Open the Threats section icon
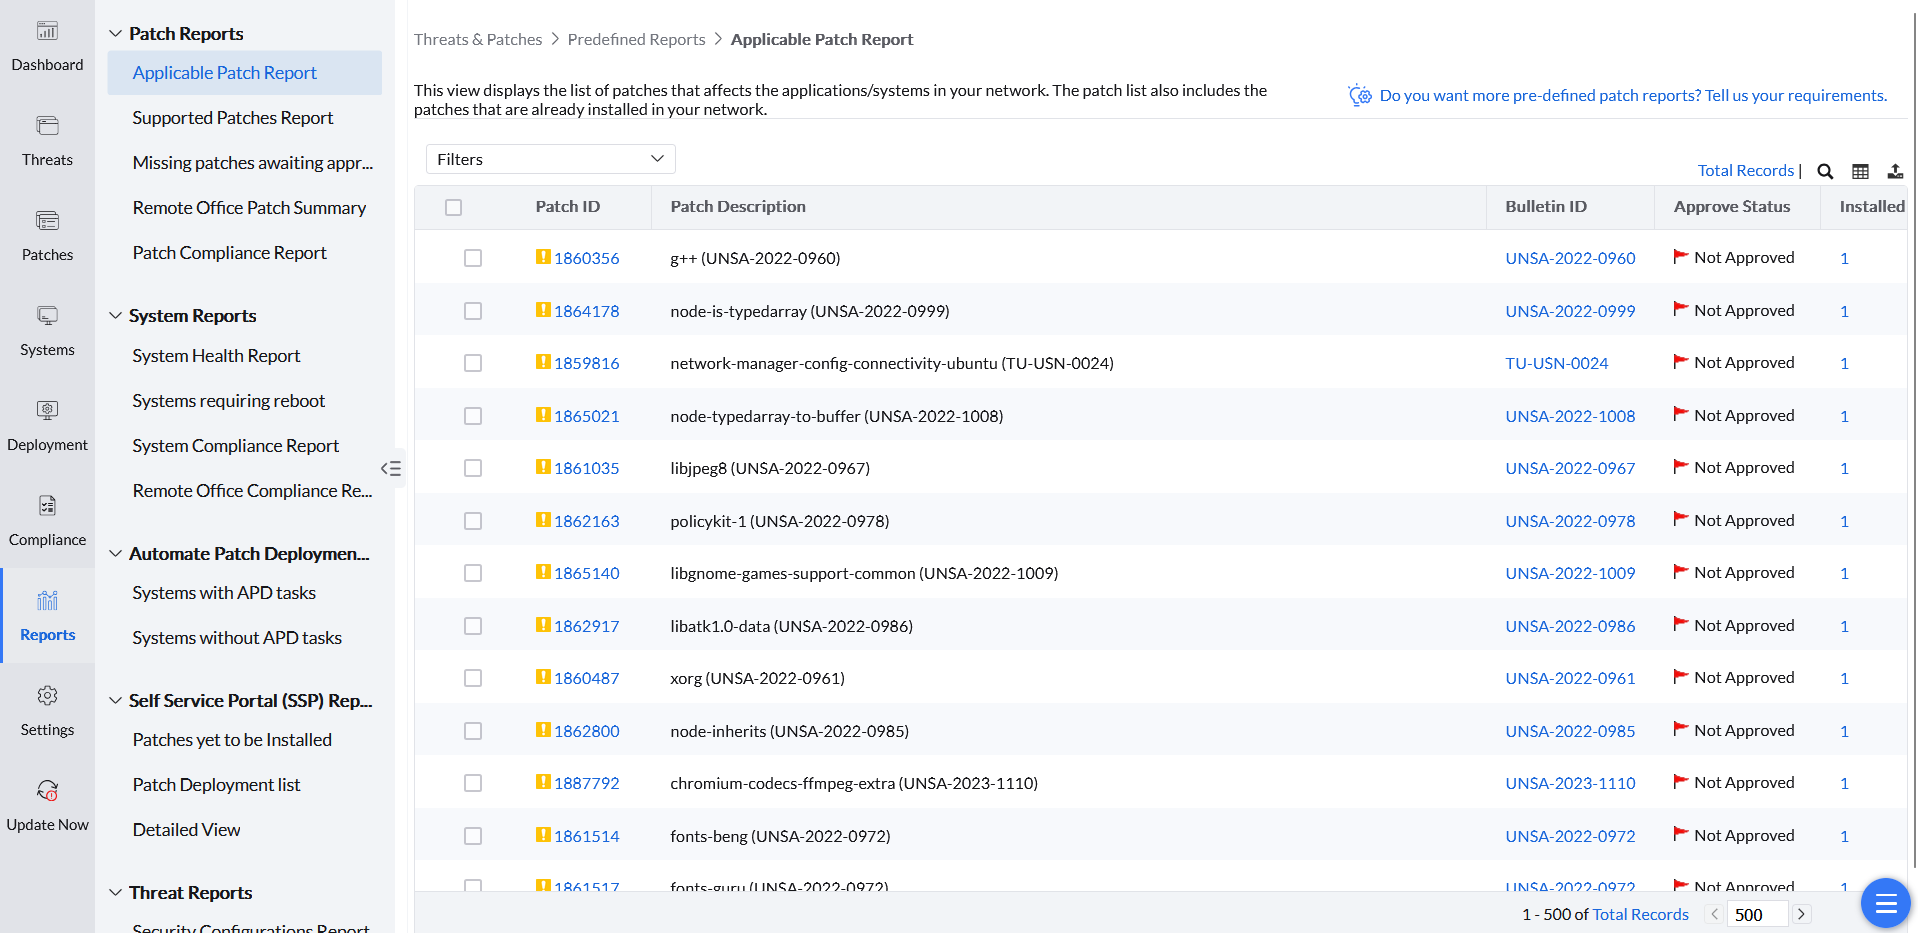The height and width of the screenshot is (933, 1918). pyautogui.click(x=47, y=127)
